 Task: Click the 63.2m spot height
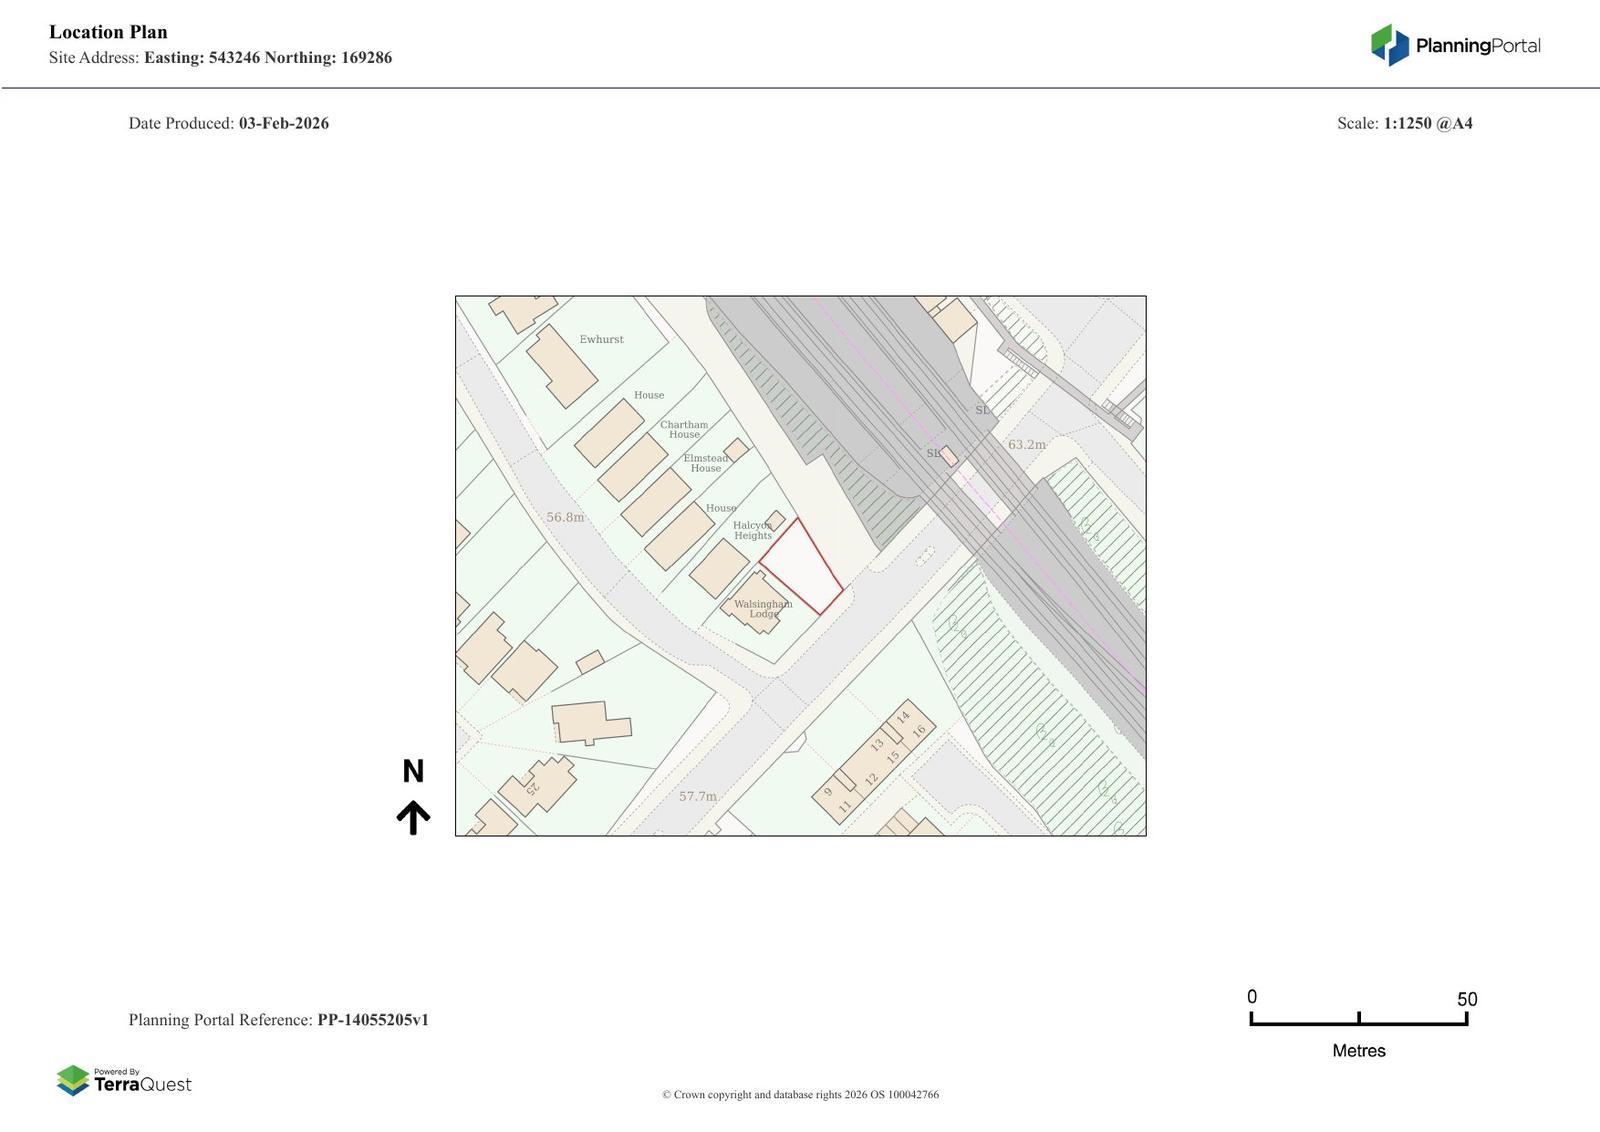tap(1026, 445)
